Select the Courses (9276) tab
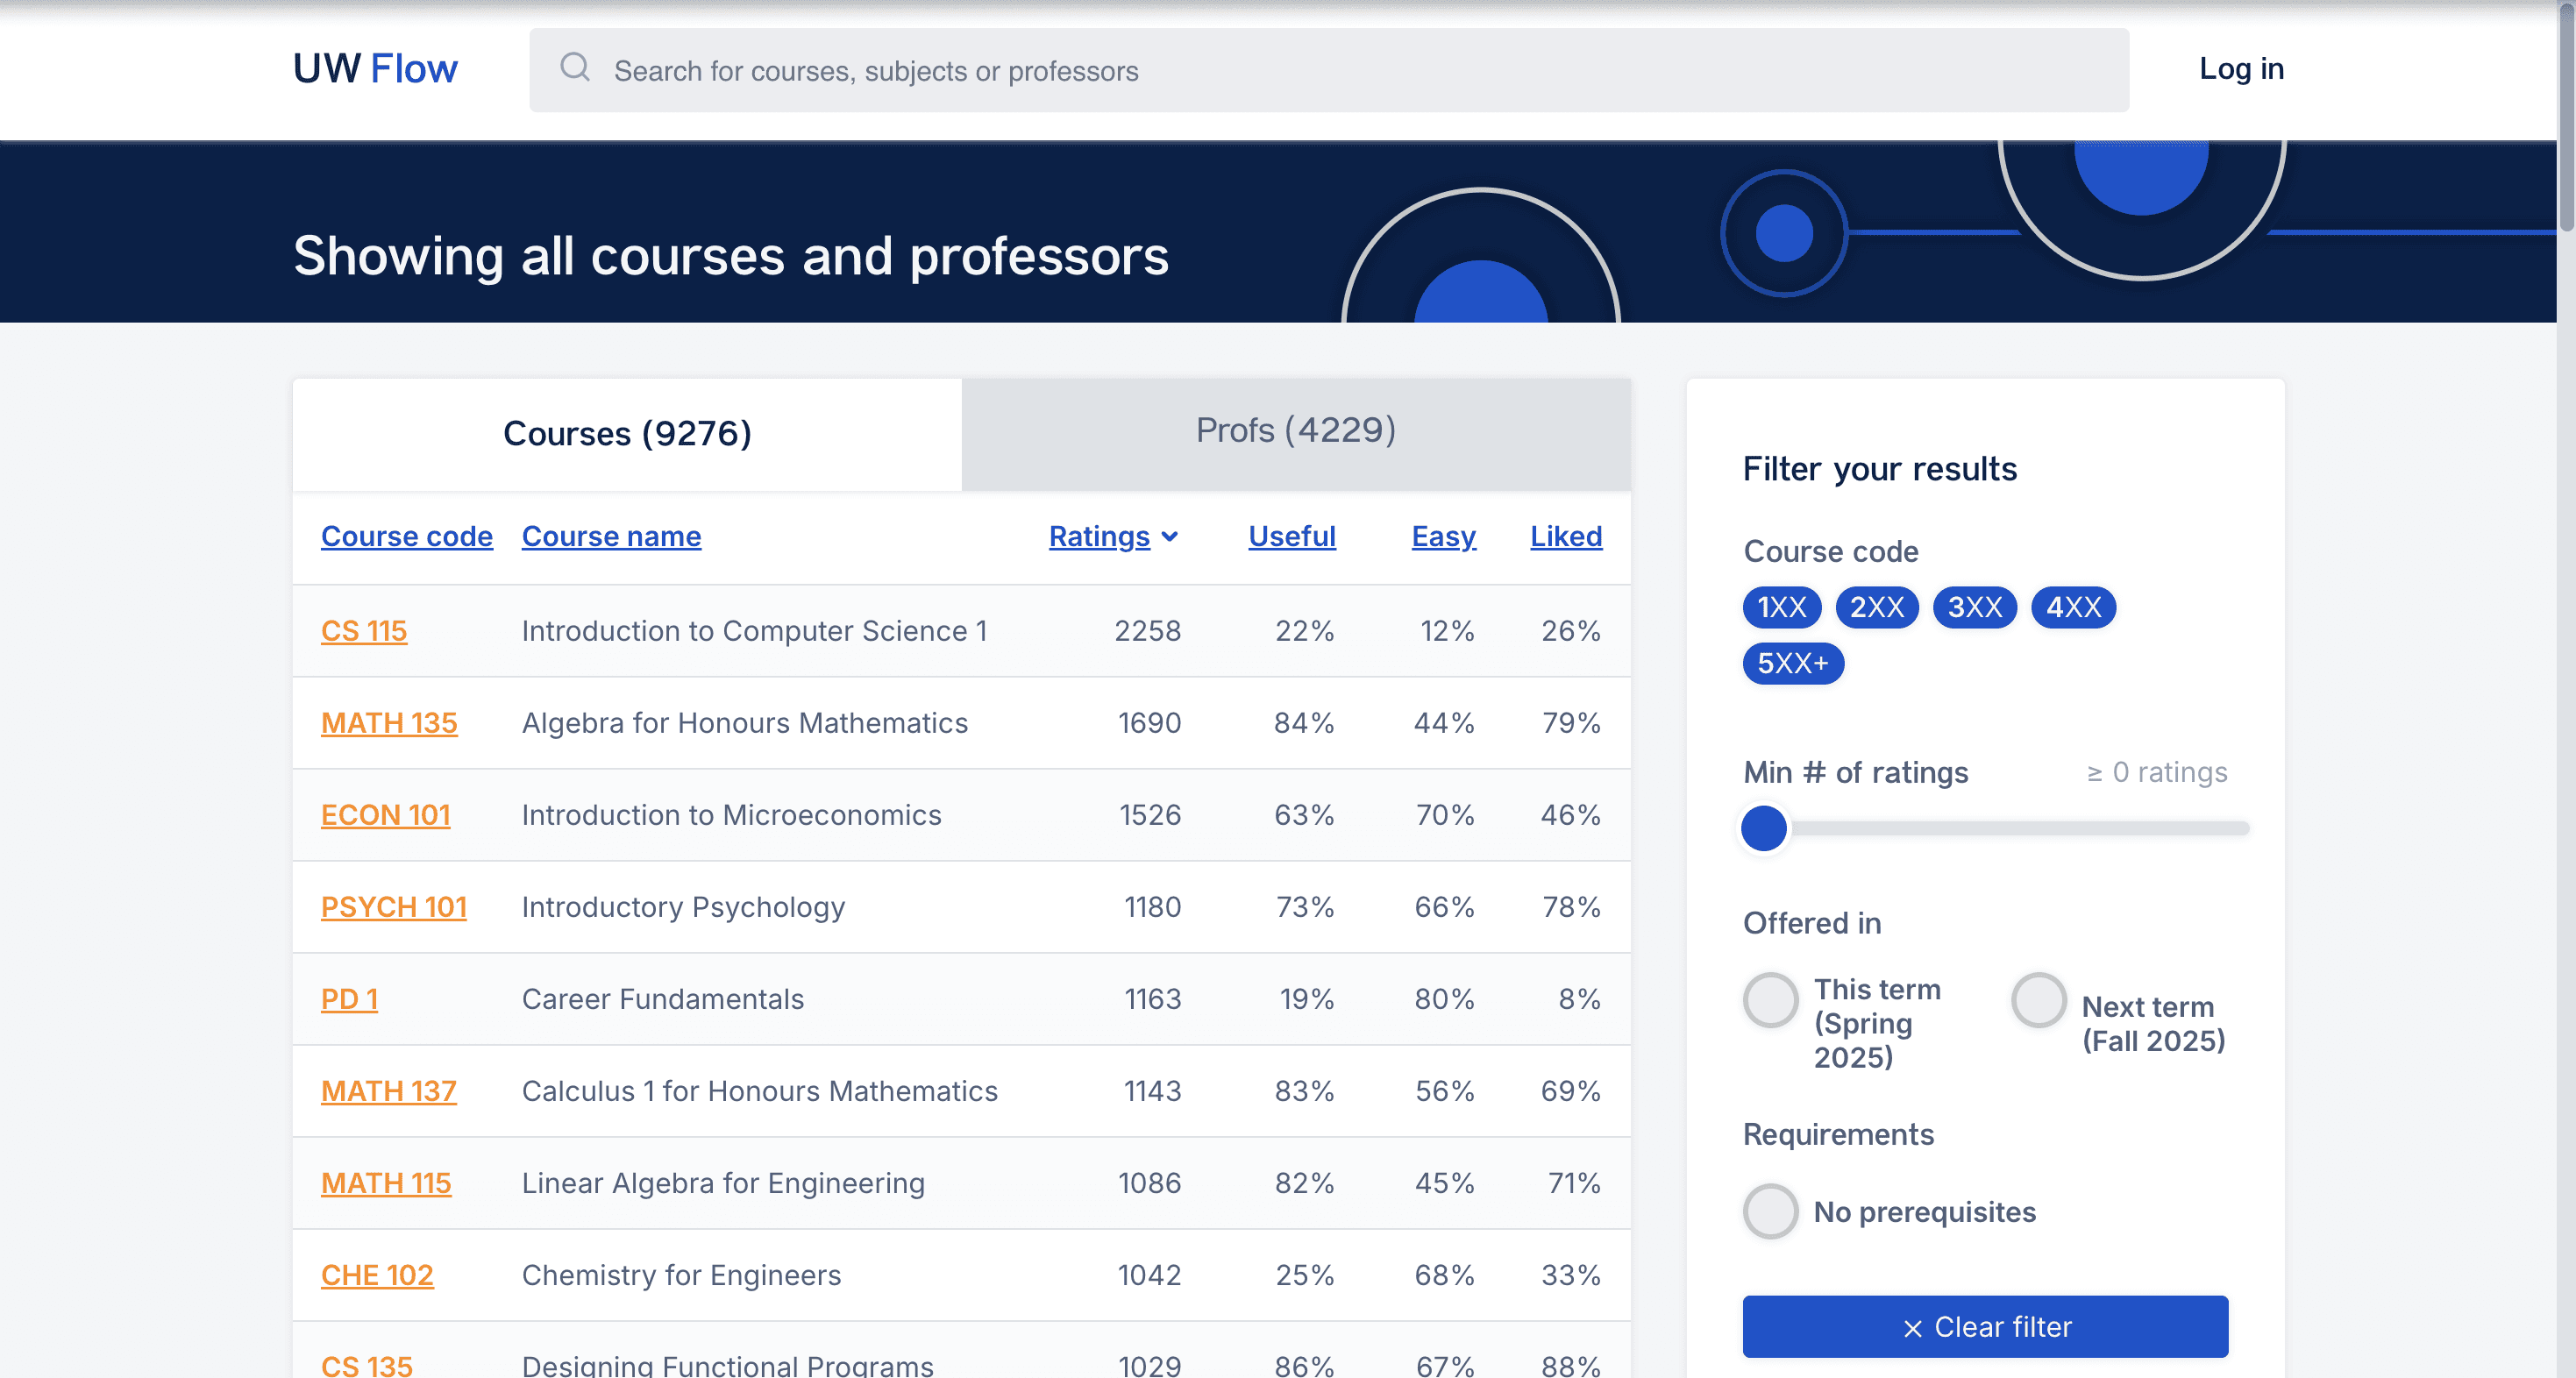Screen dimensions: 2576x1378 pyautogui.click(x=627, y=433)
